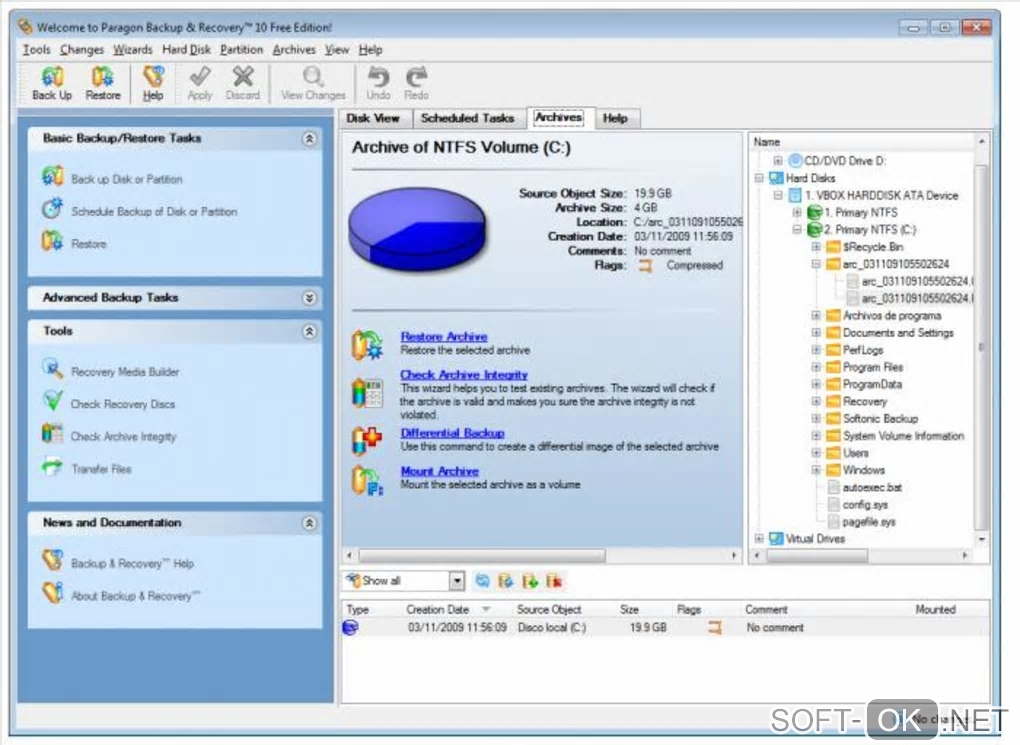Select Documents and Settings folder
Image resolution: width=1020 pixels, height=745 pixels.
pos(898,332)
